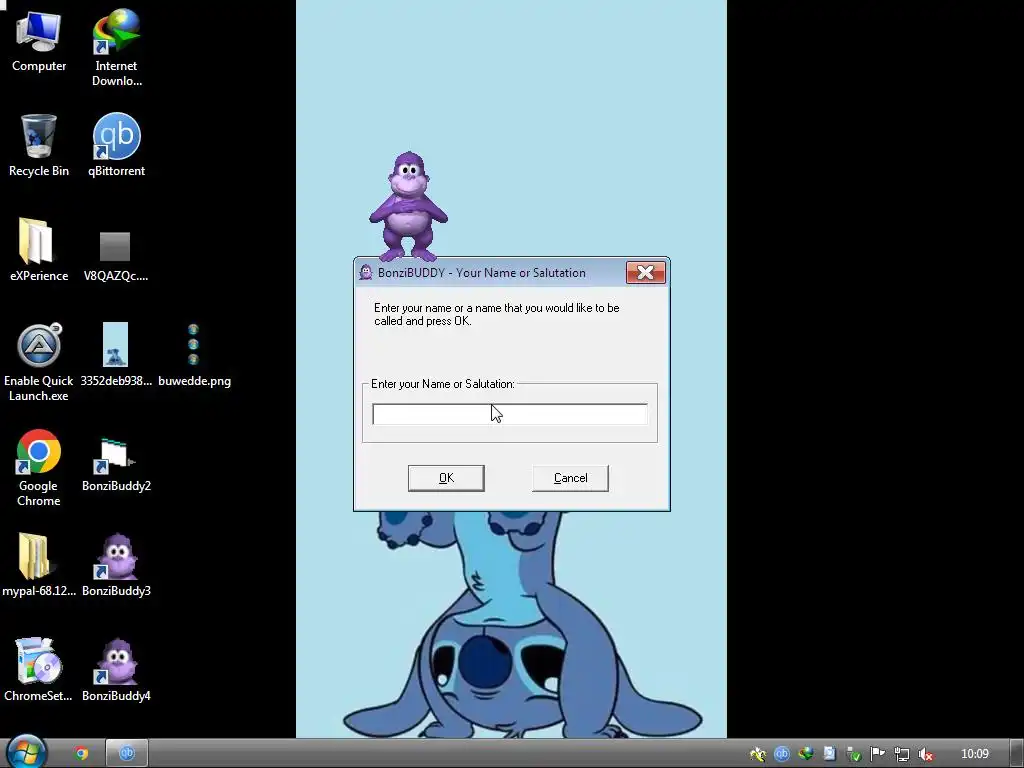Open Action Center flag icon
The image size is (1024, 768).
(878, 754)
